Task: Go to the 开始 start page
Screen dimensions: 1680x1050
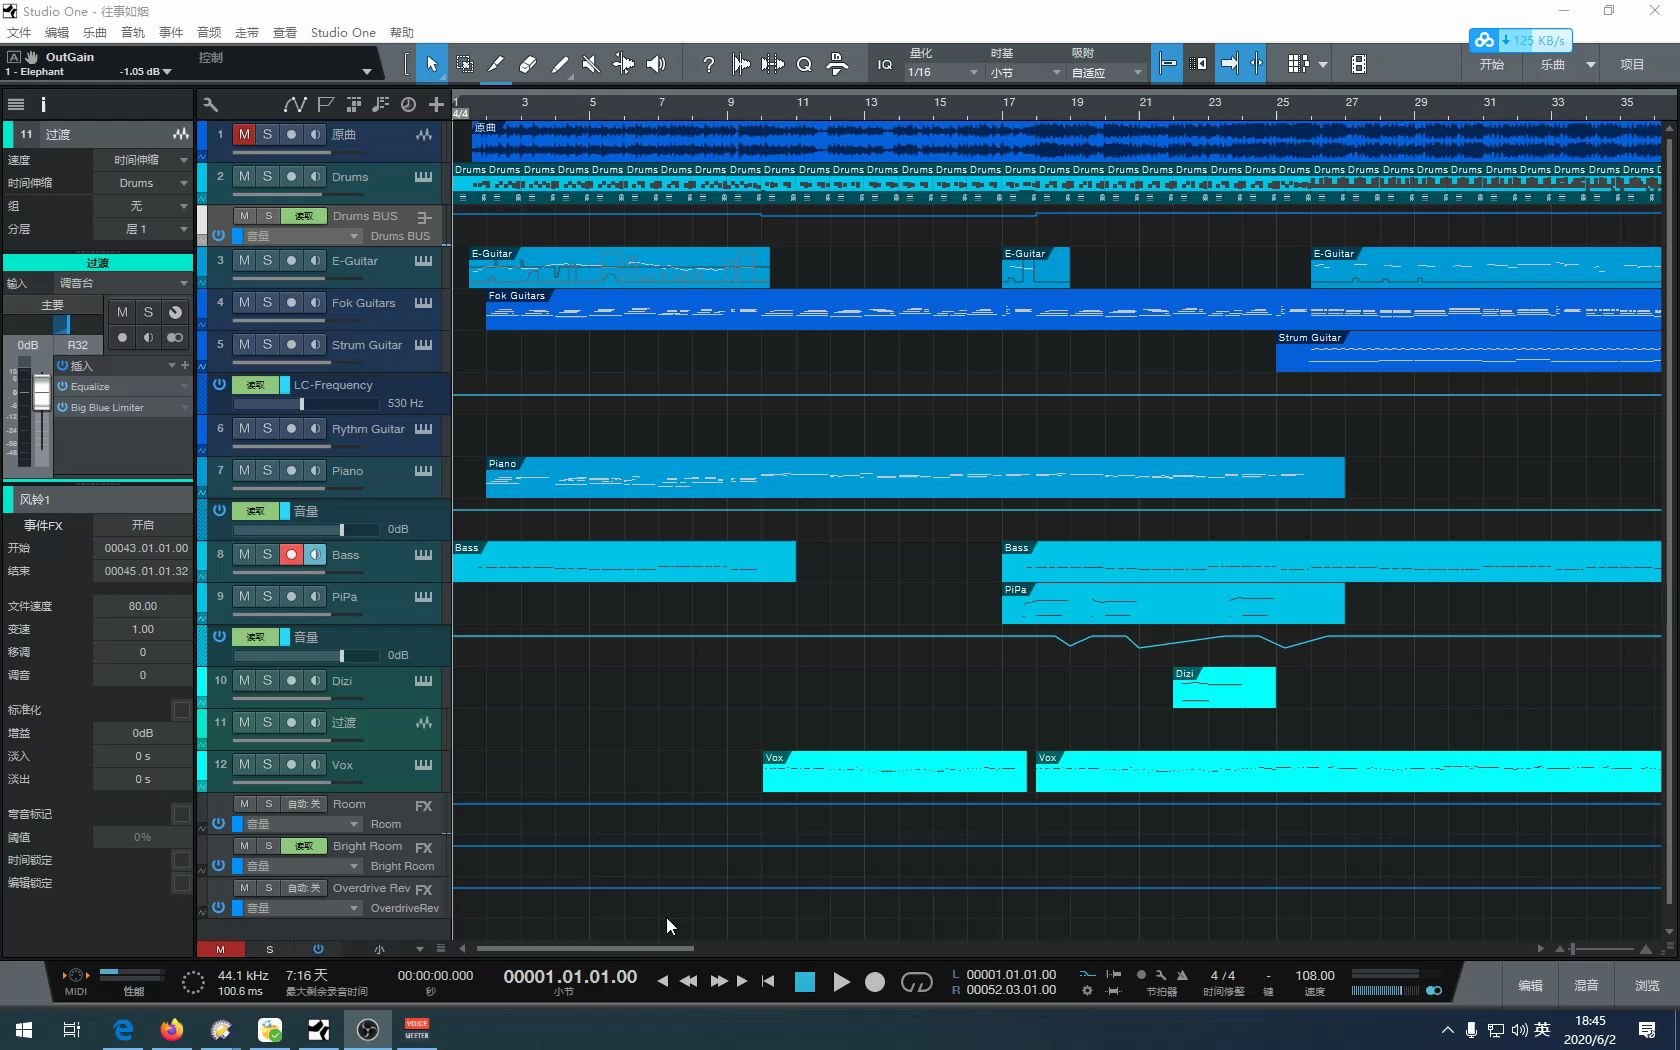Action: (x=1491, y=64)
